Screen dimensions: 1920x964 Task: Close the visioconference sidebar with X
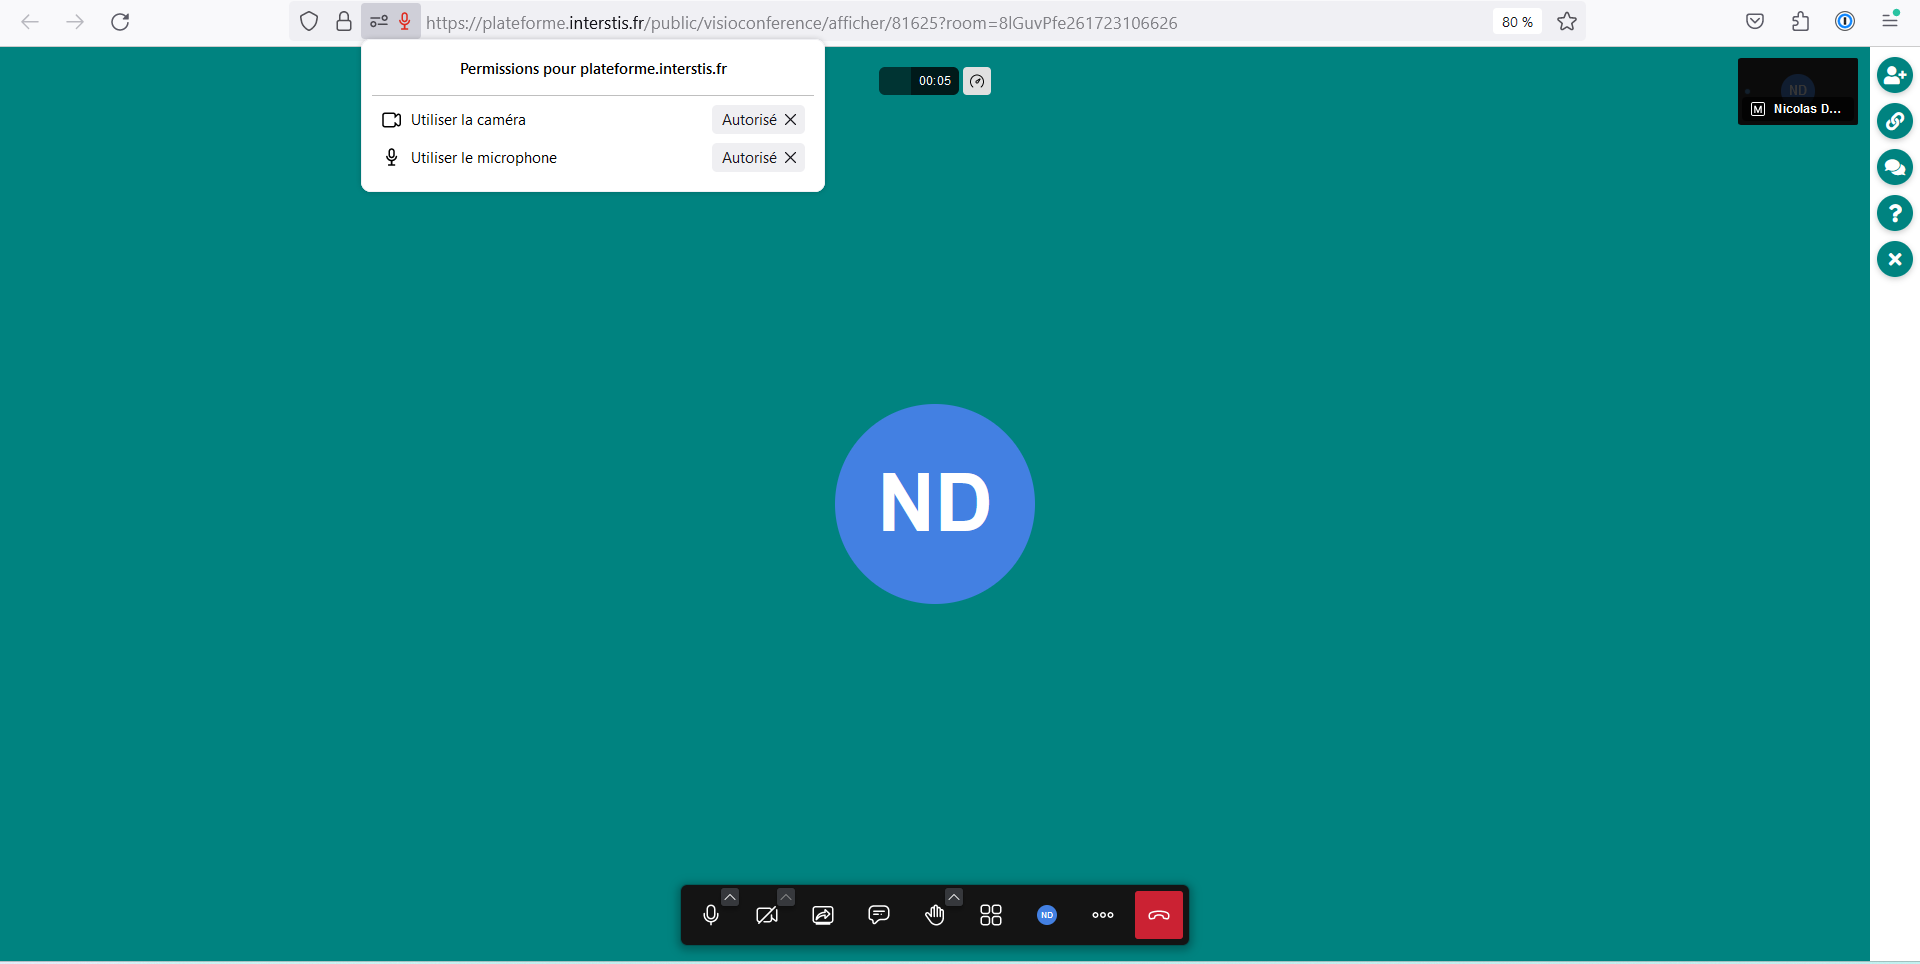1894,259
